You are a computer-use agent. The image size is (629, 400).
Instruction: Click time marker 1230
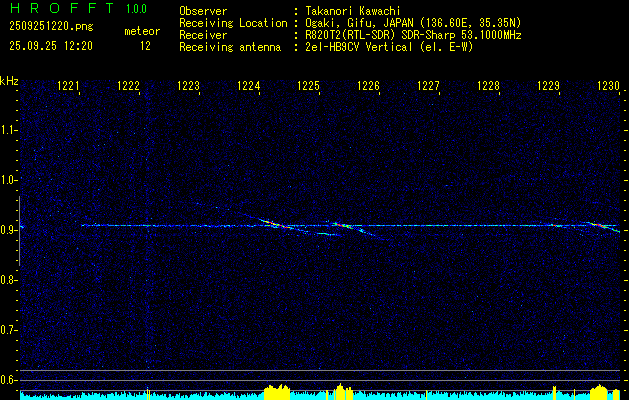click(x=608, y=86)
